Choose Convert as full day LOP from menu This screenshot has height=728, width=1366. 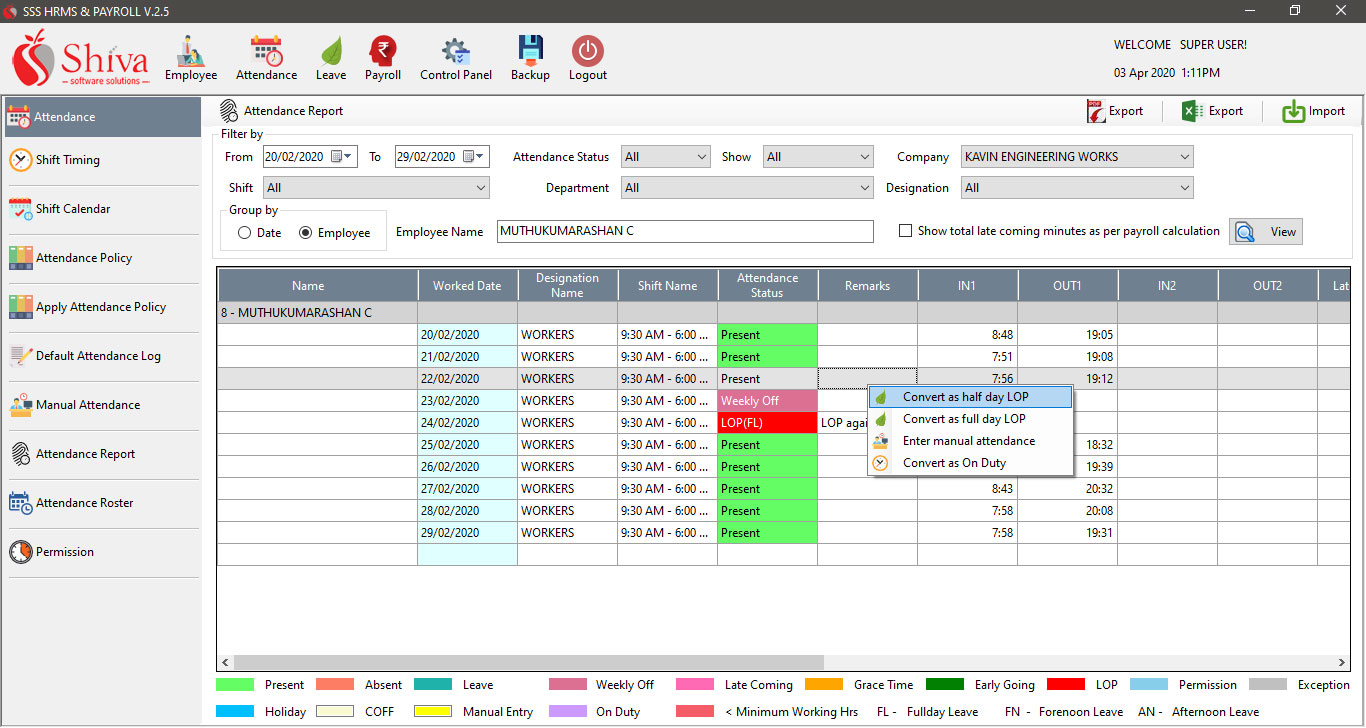coord(965,418)
